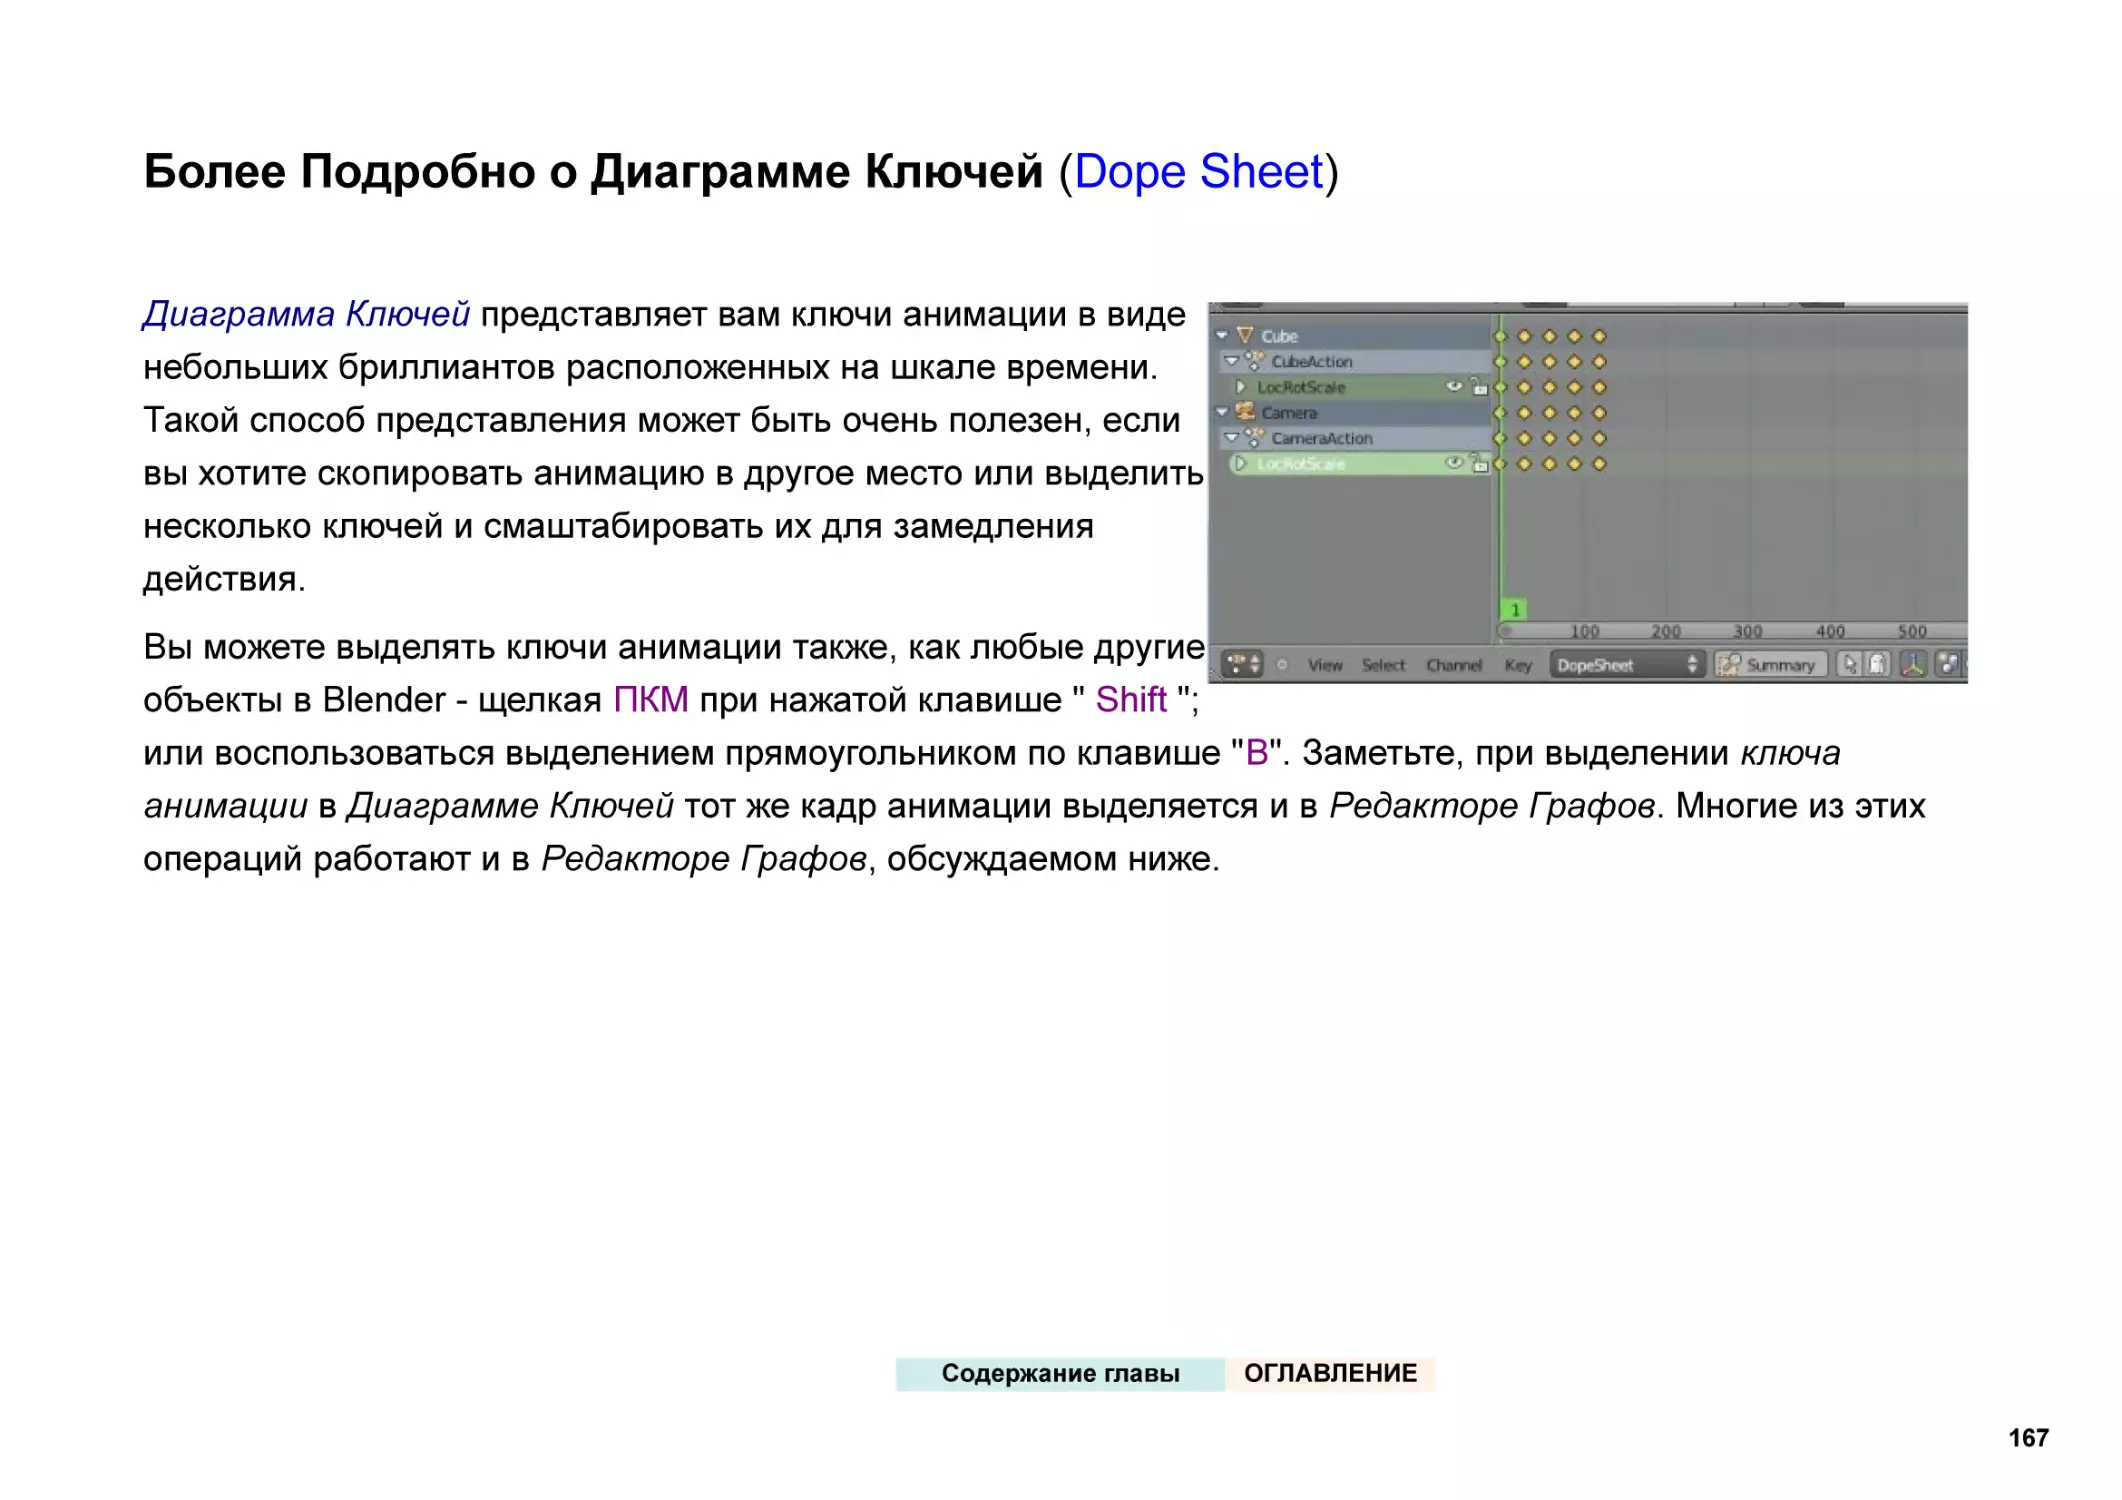Click the Camera object icon
The image size is (2122, 1500).
(x=1245, y=412)
